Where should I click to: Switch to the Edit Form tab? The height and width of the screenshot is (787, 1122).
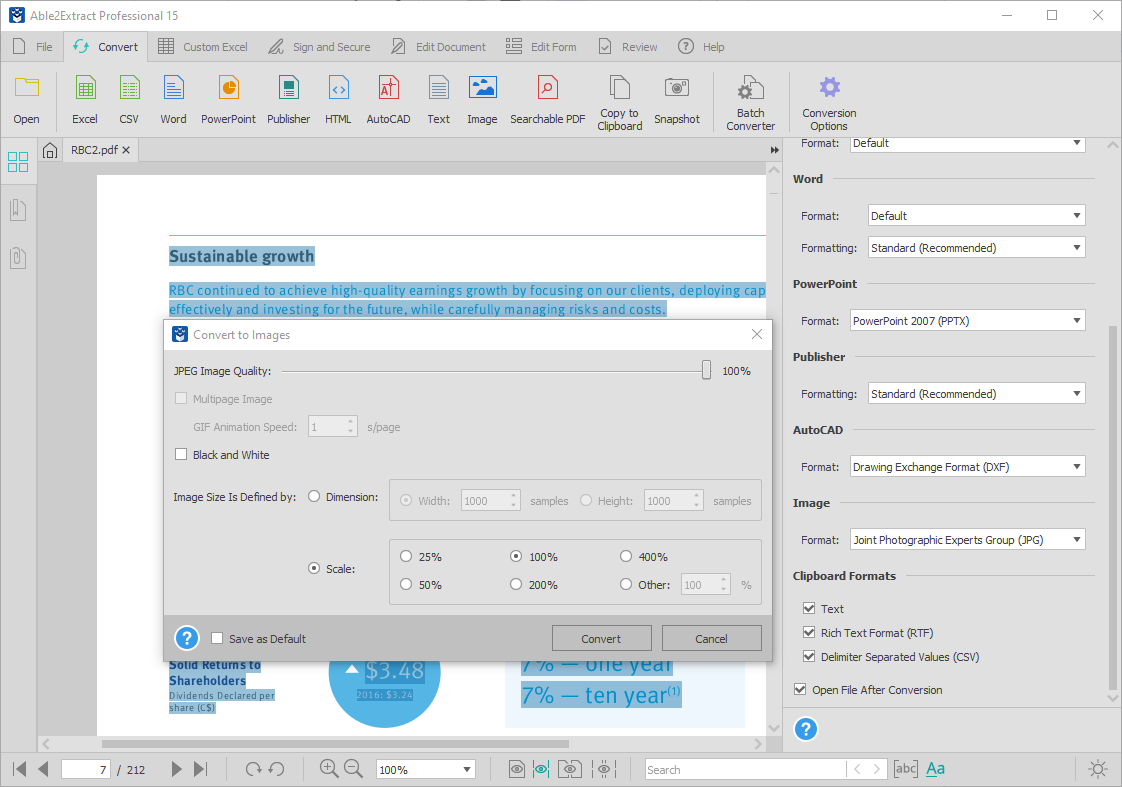541,47
